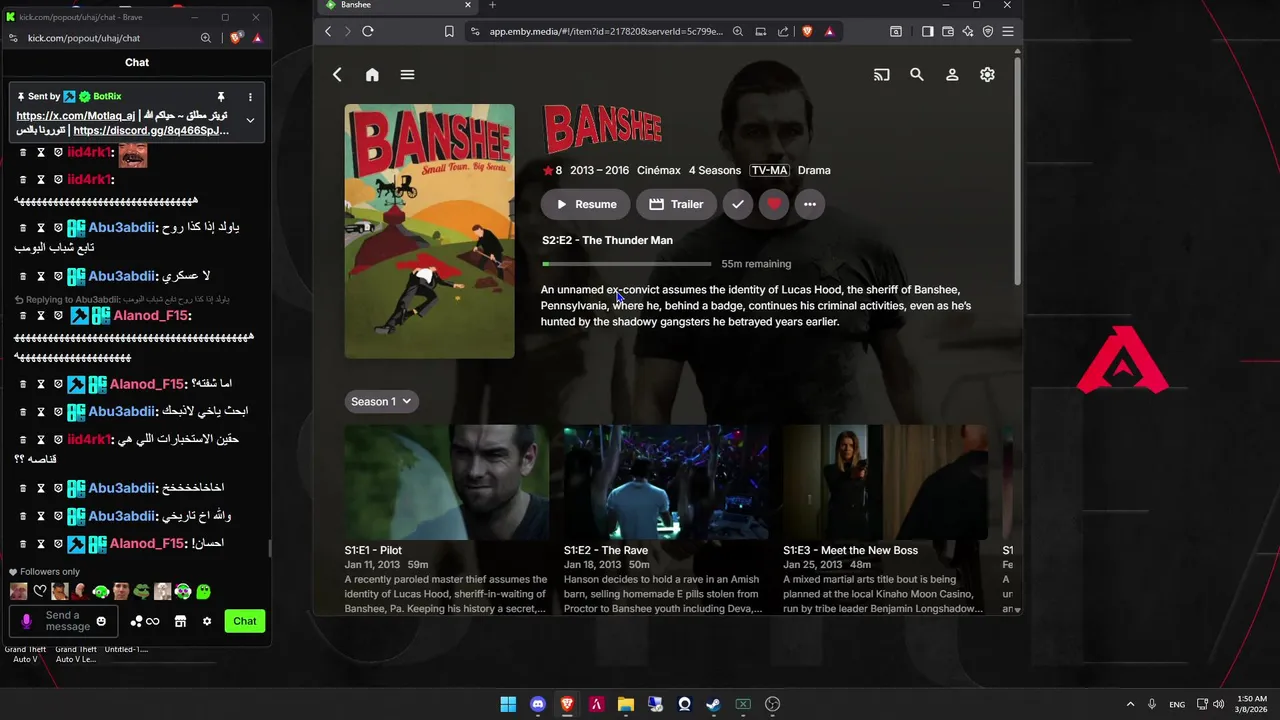
Task: Click the episode progress bar
Action: [626, 264]
